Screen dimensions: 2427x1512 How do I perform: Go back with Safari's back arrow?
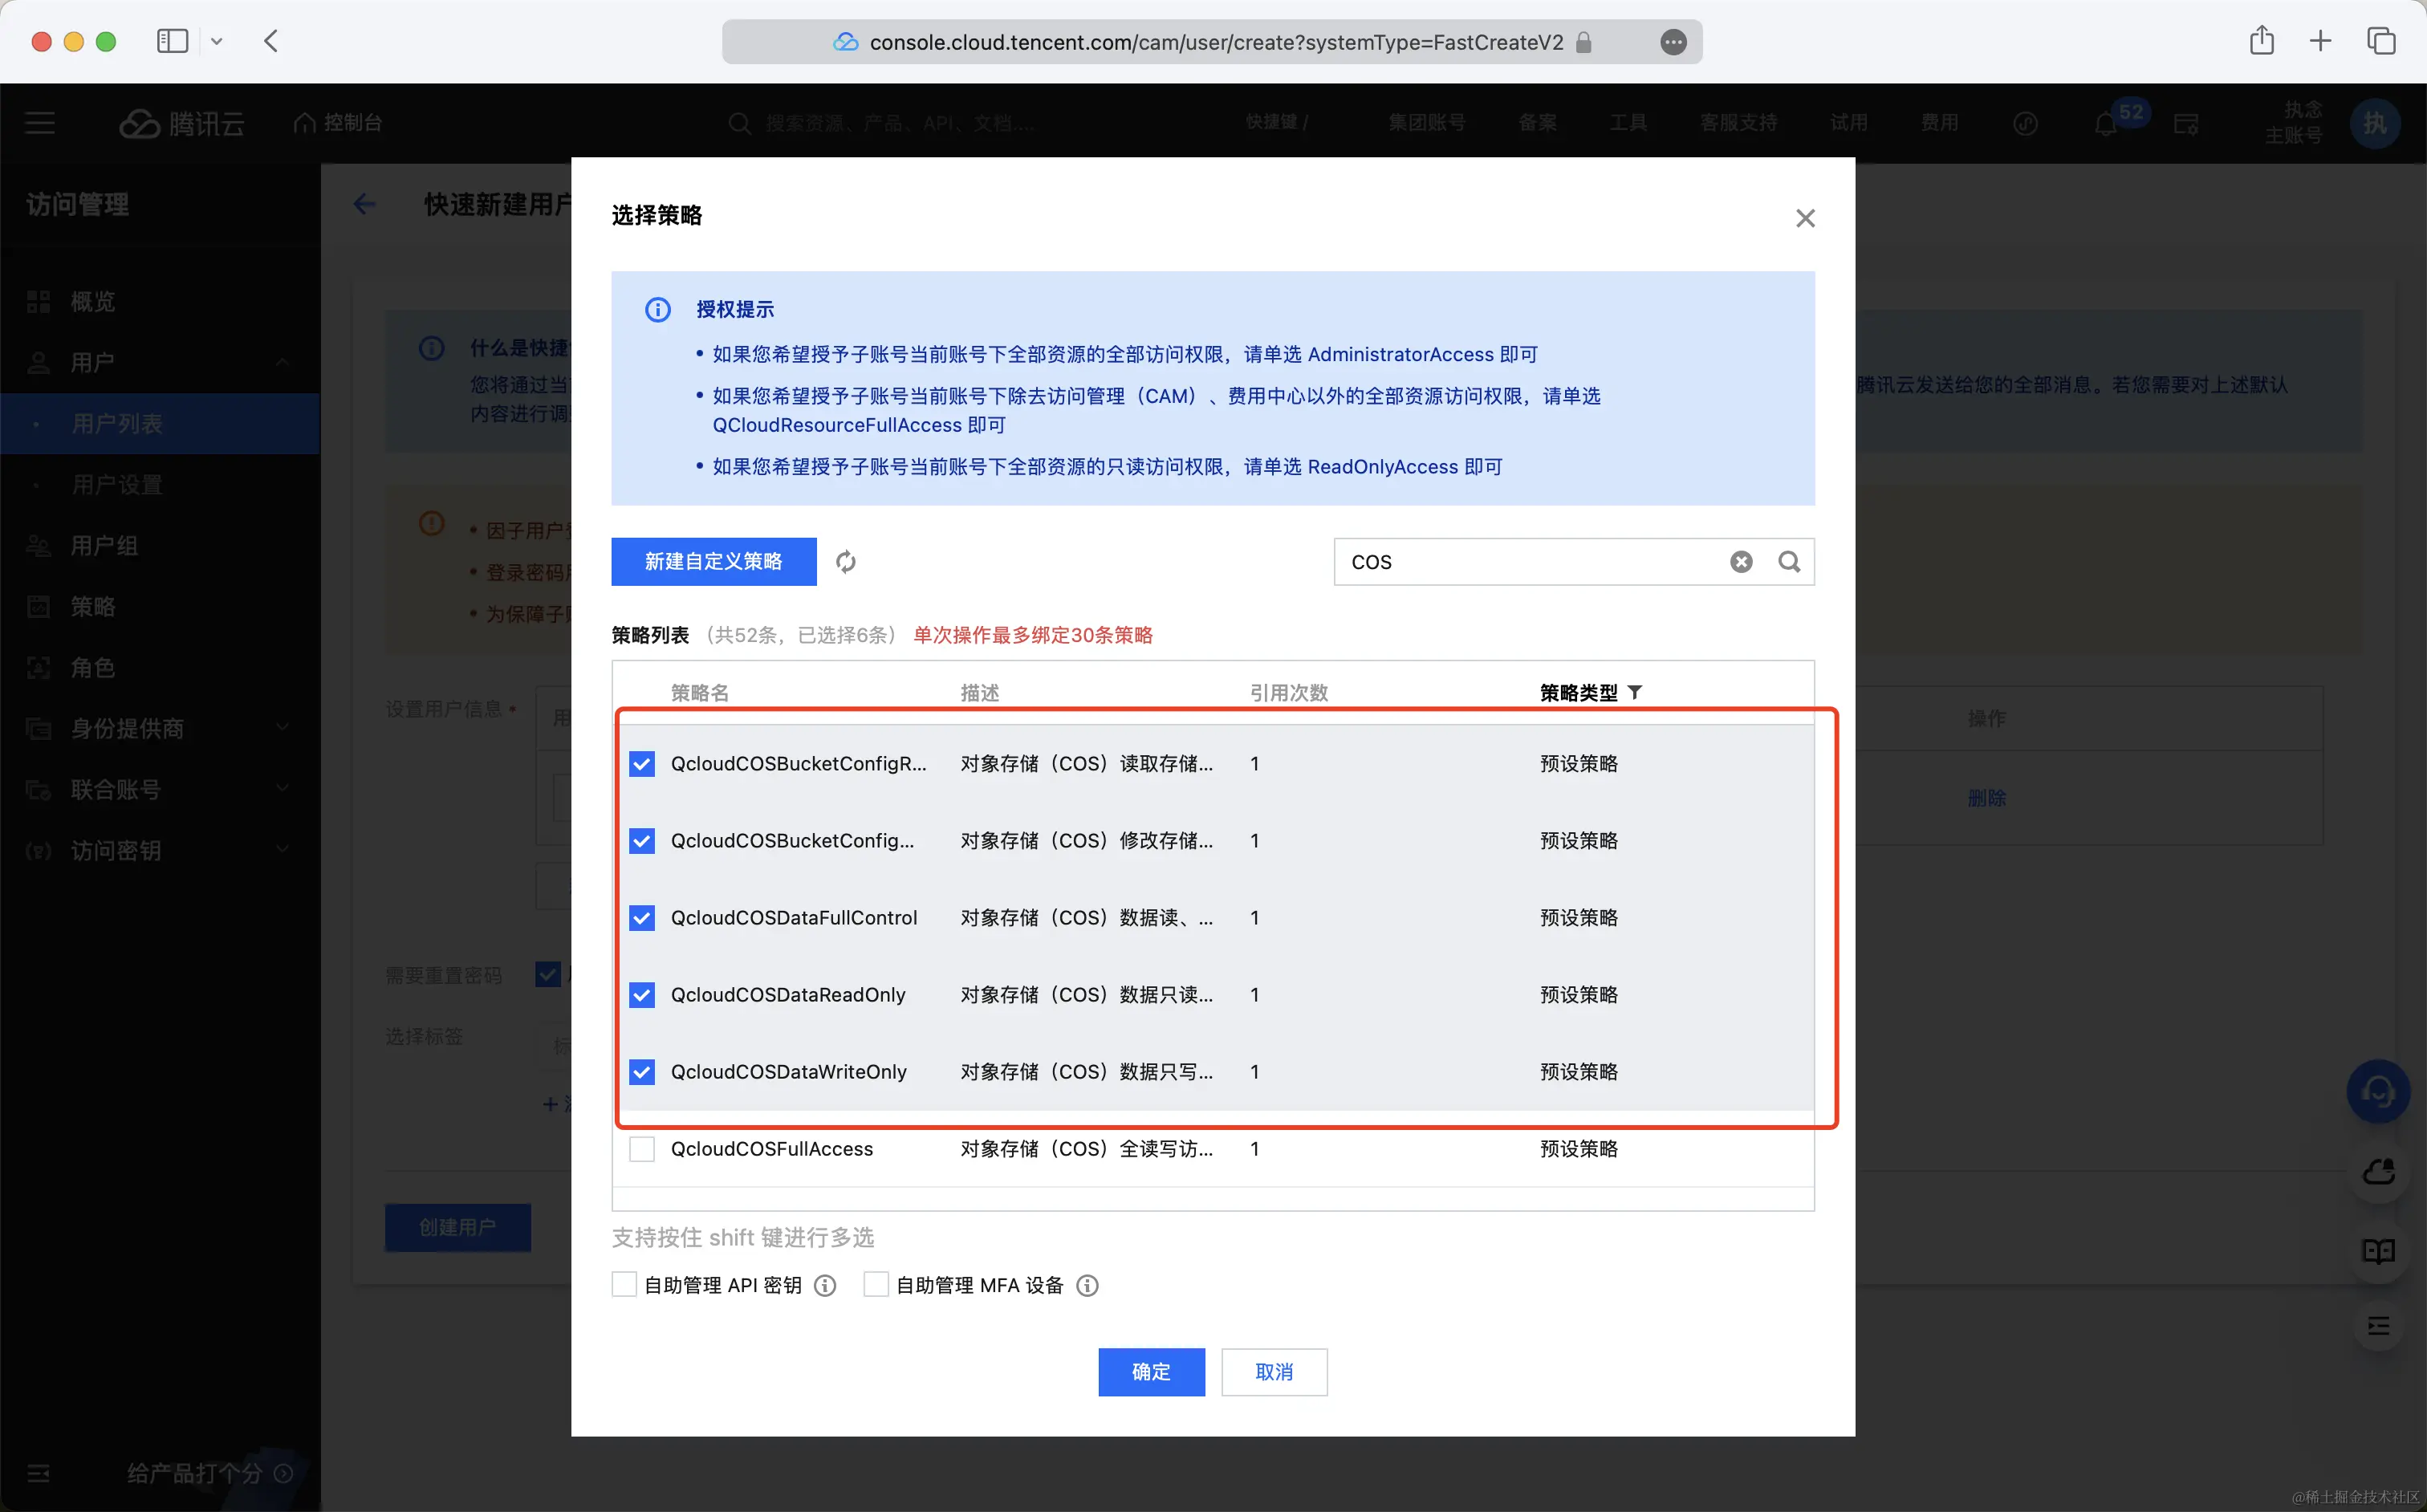point(271,41)
